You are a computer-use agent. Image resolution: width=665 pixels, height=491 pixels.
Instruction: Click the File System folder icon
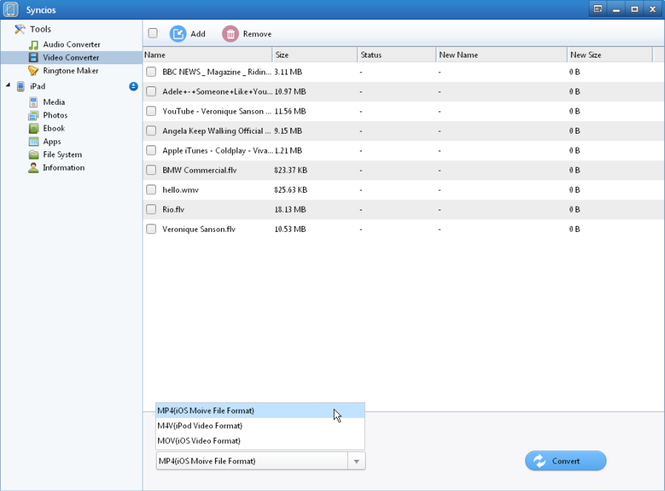coord(34,155)
